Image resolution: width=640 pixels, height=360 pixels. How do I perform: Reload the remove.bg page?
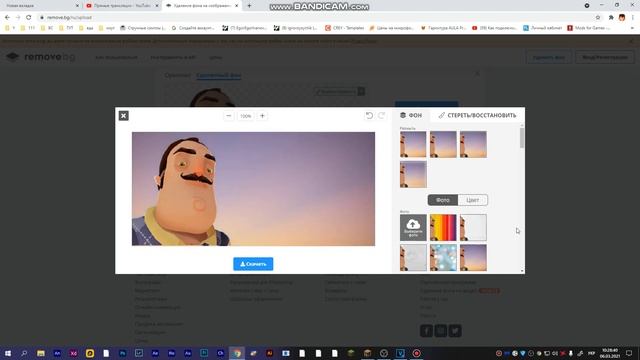29,18
